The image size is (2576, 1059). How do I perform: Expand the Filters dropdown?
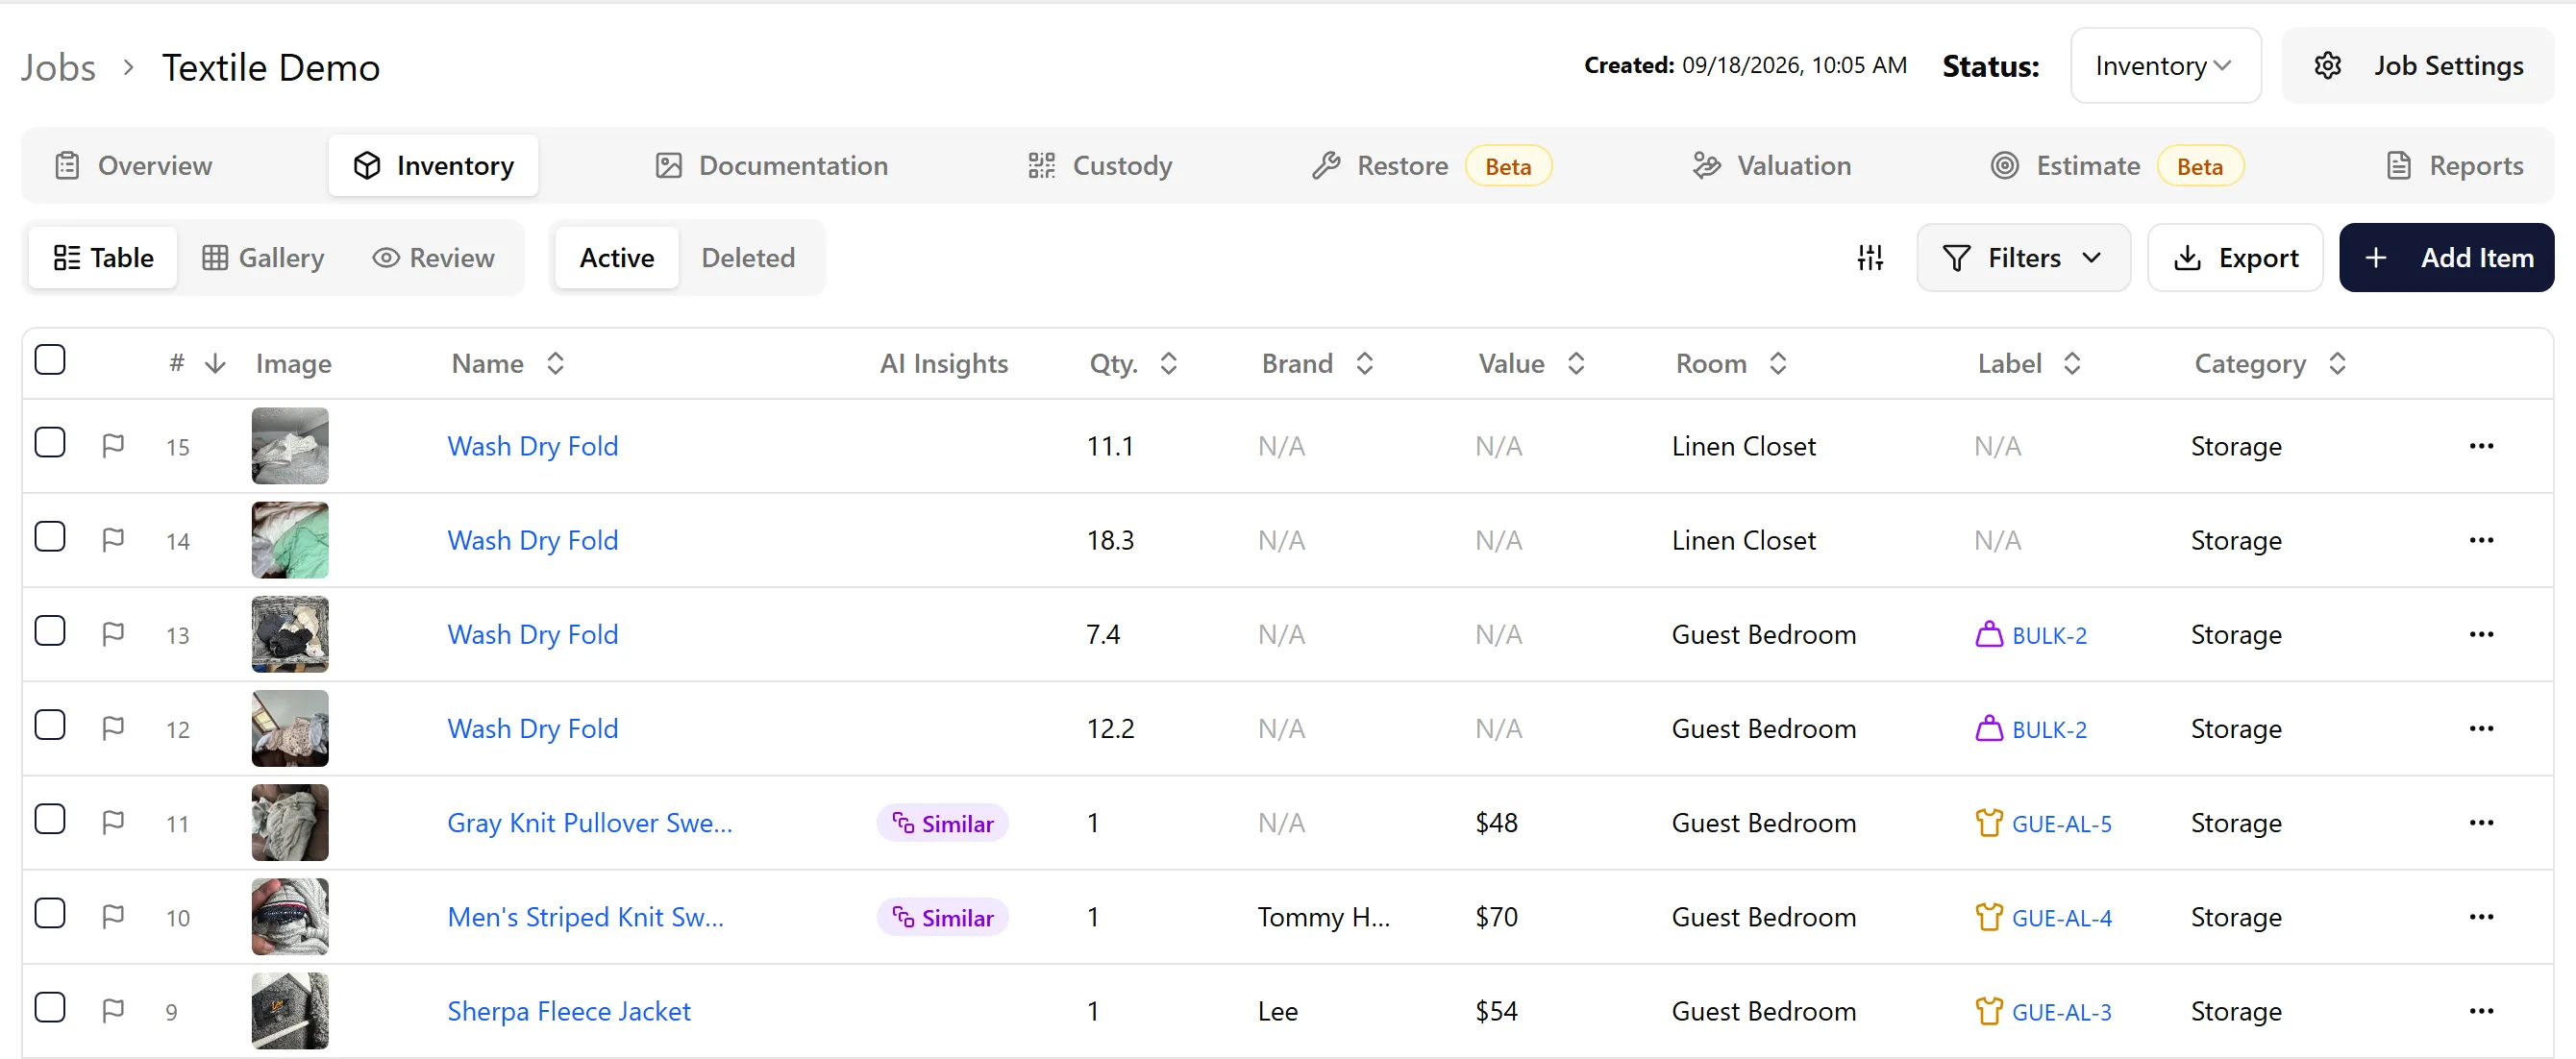point(2023,258)
